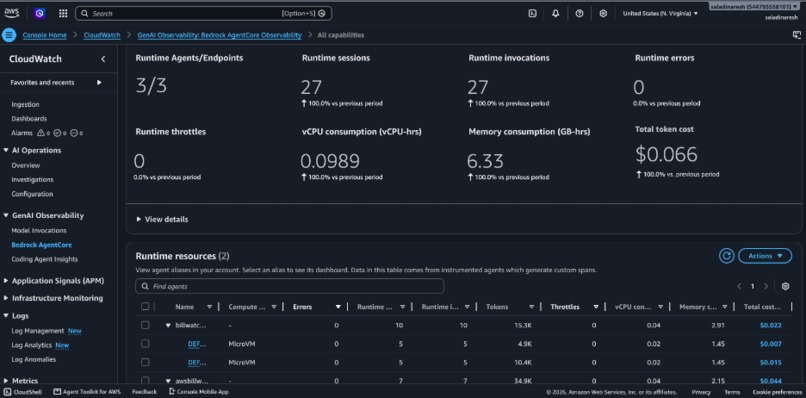Collapse the billwatc... row tree arrow

click(168, 325)
